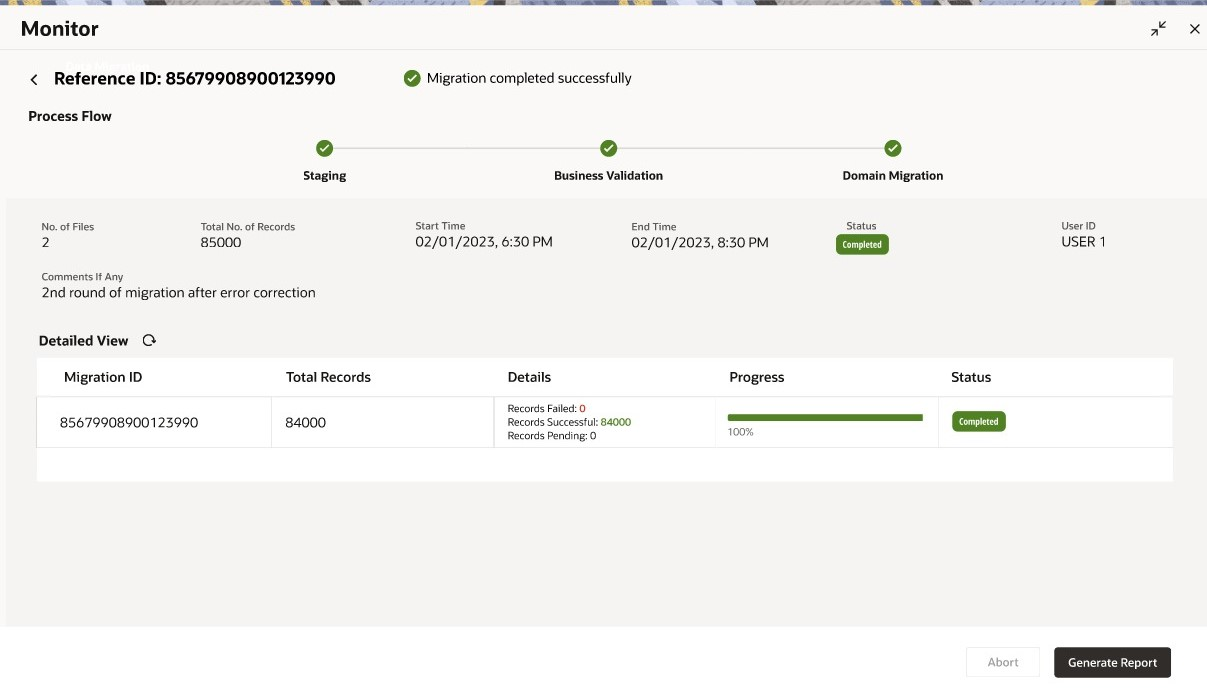
Task: Click the Generate Report button
Action: click(x=1112, y=662)
